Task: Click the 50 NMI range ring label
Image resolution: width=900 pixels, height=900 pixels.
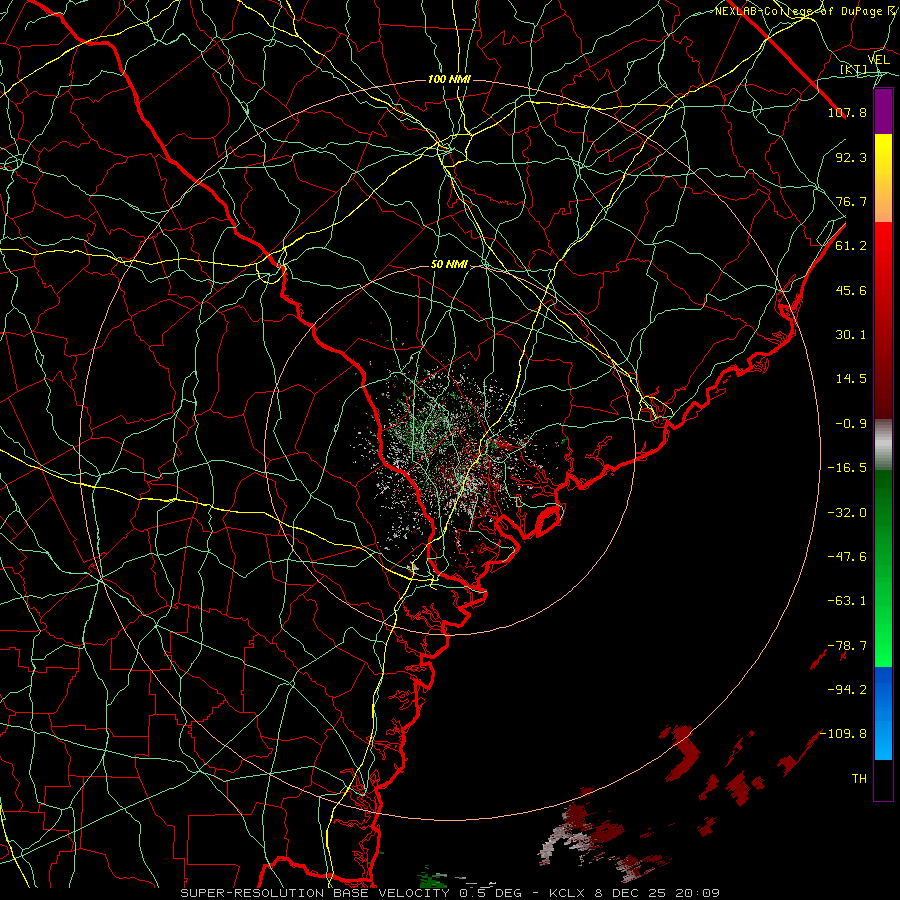Action: pos(449,264)
